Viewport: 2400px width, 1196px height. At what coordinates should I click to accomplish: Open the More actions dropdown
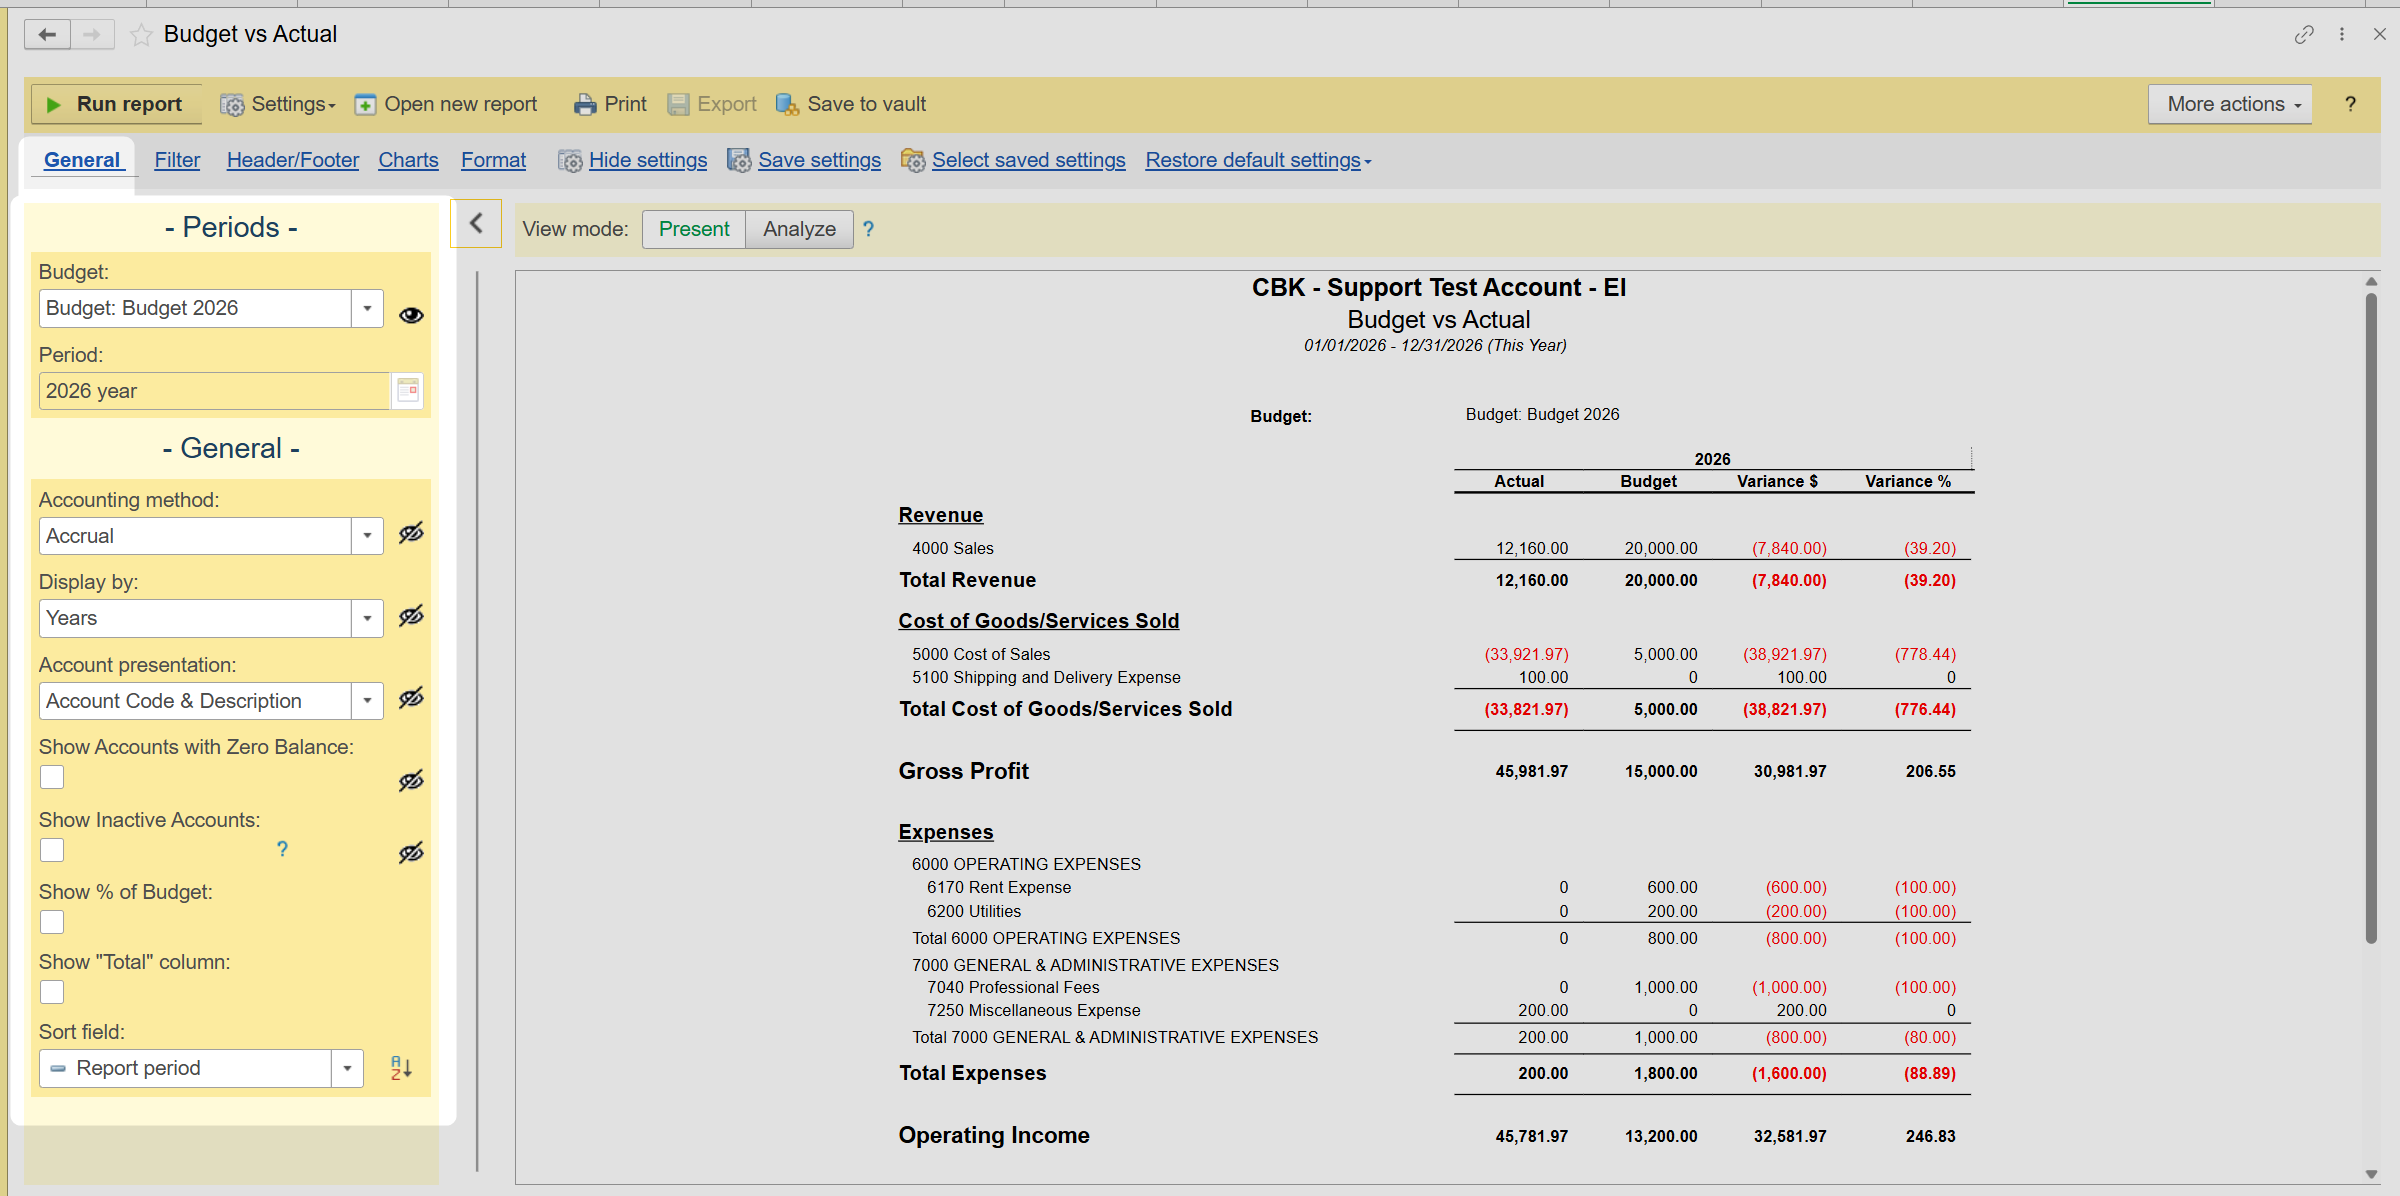click(2230, 104)
